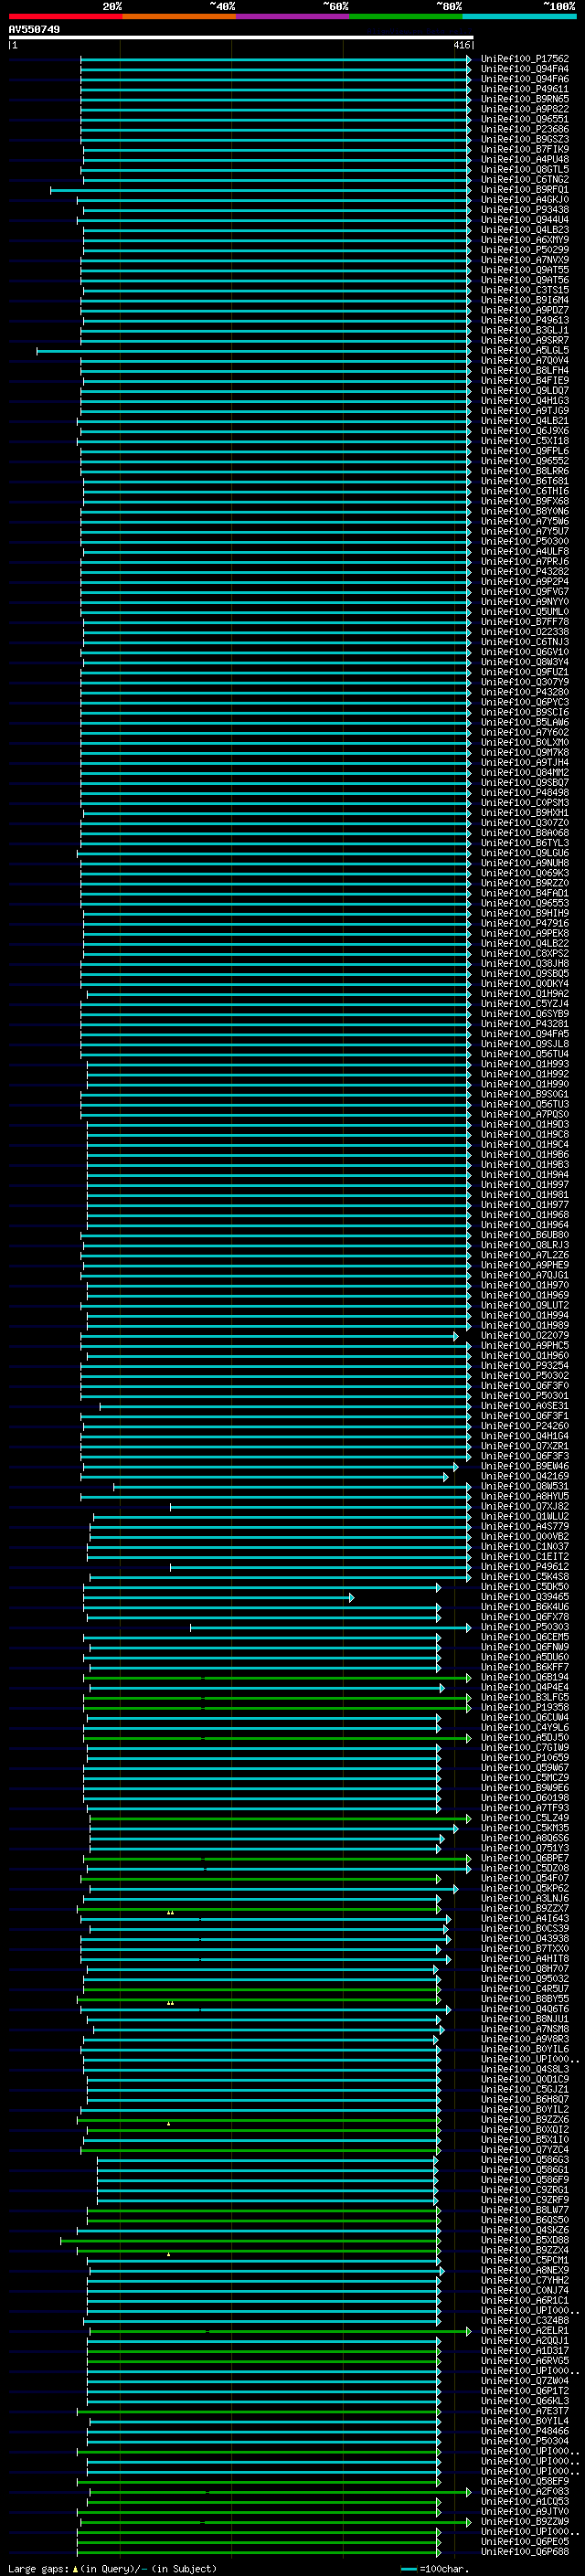Select the UniRef100_C3Z4B8 label
Screen dimensions: 585x2576
coord(525,2321)
